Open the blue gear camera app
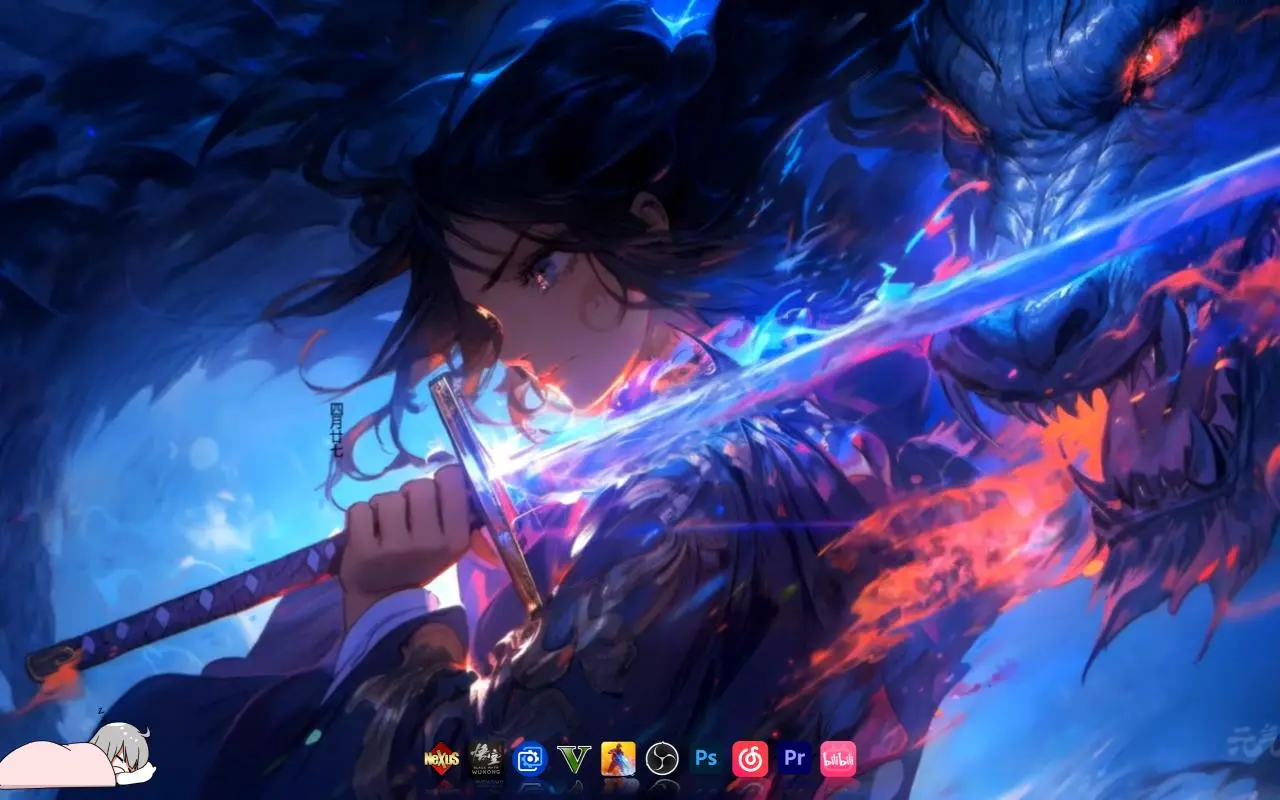Image resolution: width=1280 pixels, height=800 pixels. tap(530, 759)
